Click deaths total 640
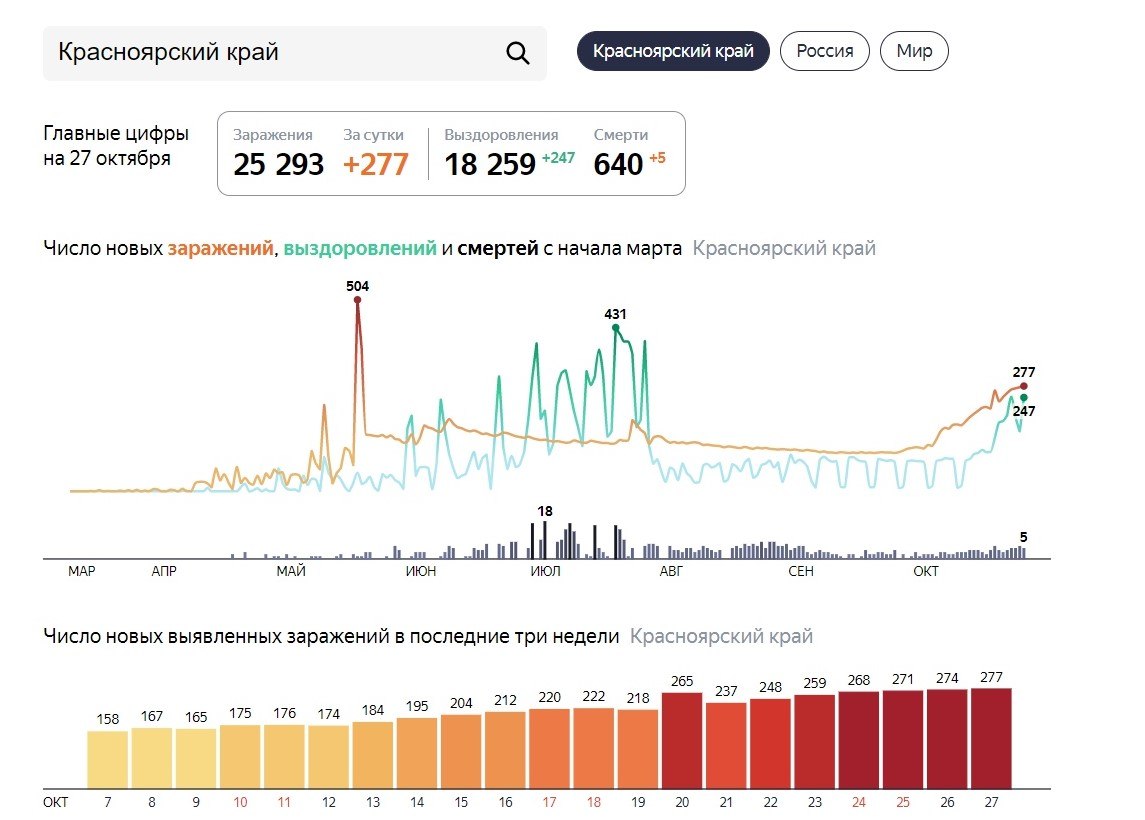 pos(618,164)
